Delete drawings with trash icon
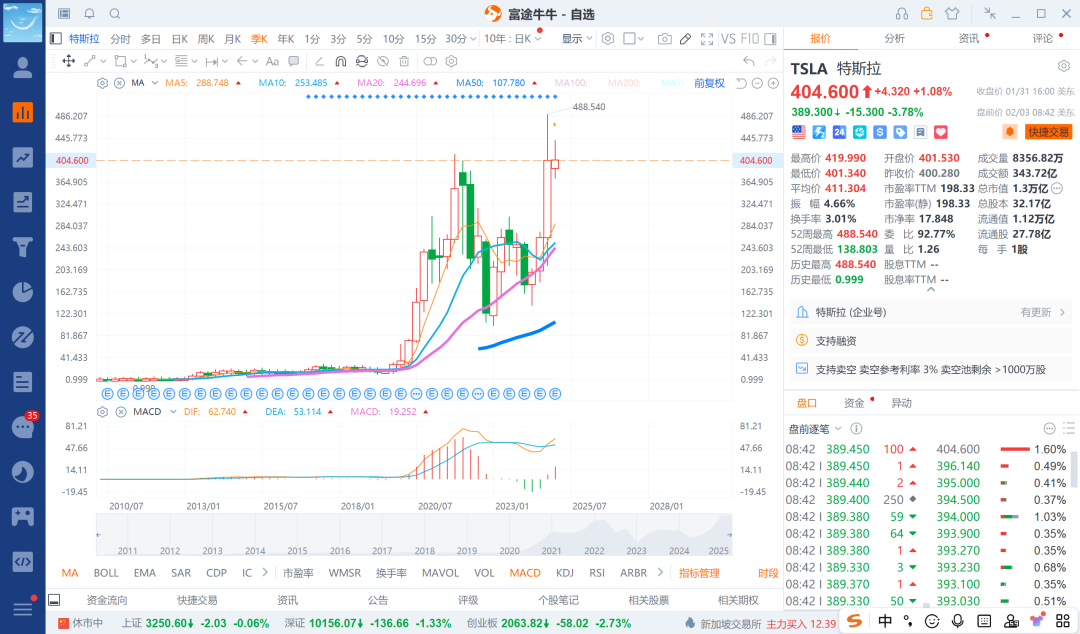Image resolution: width=1080 pixels, height=634 pixels. [404, 61]
